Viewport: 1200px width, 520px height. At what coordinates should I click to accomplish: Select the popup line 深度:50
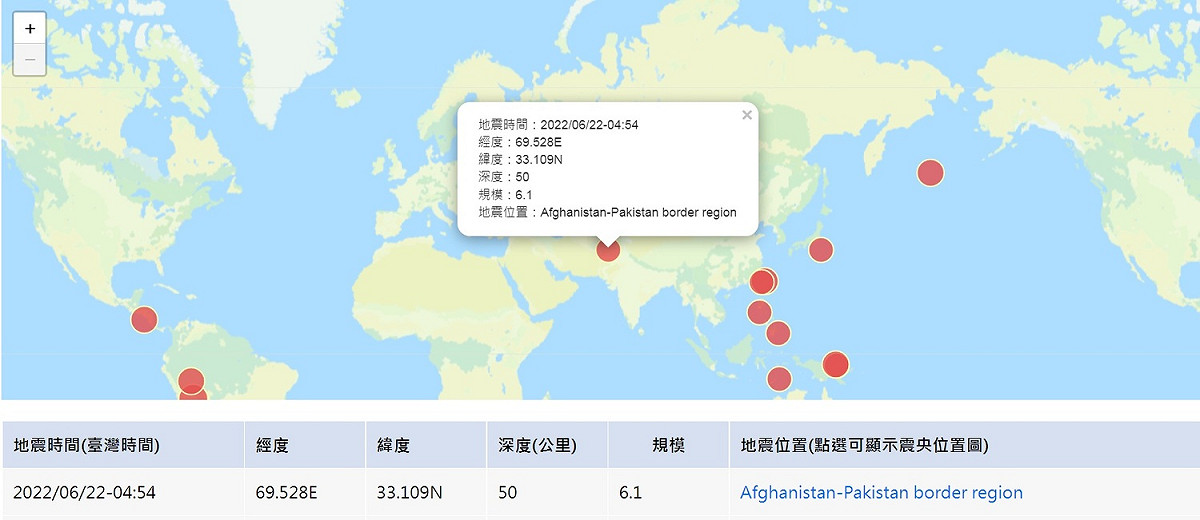point(504,177)
